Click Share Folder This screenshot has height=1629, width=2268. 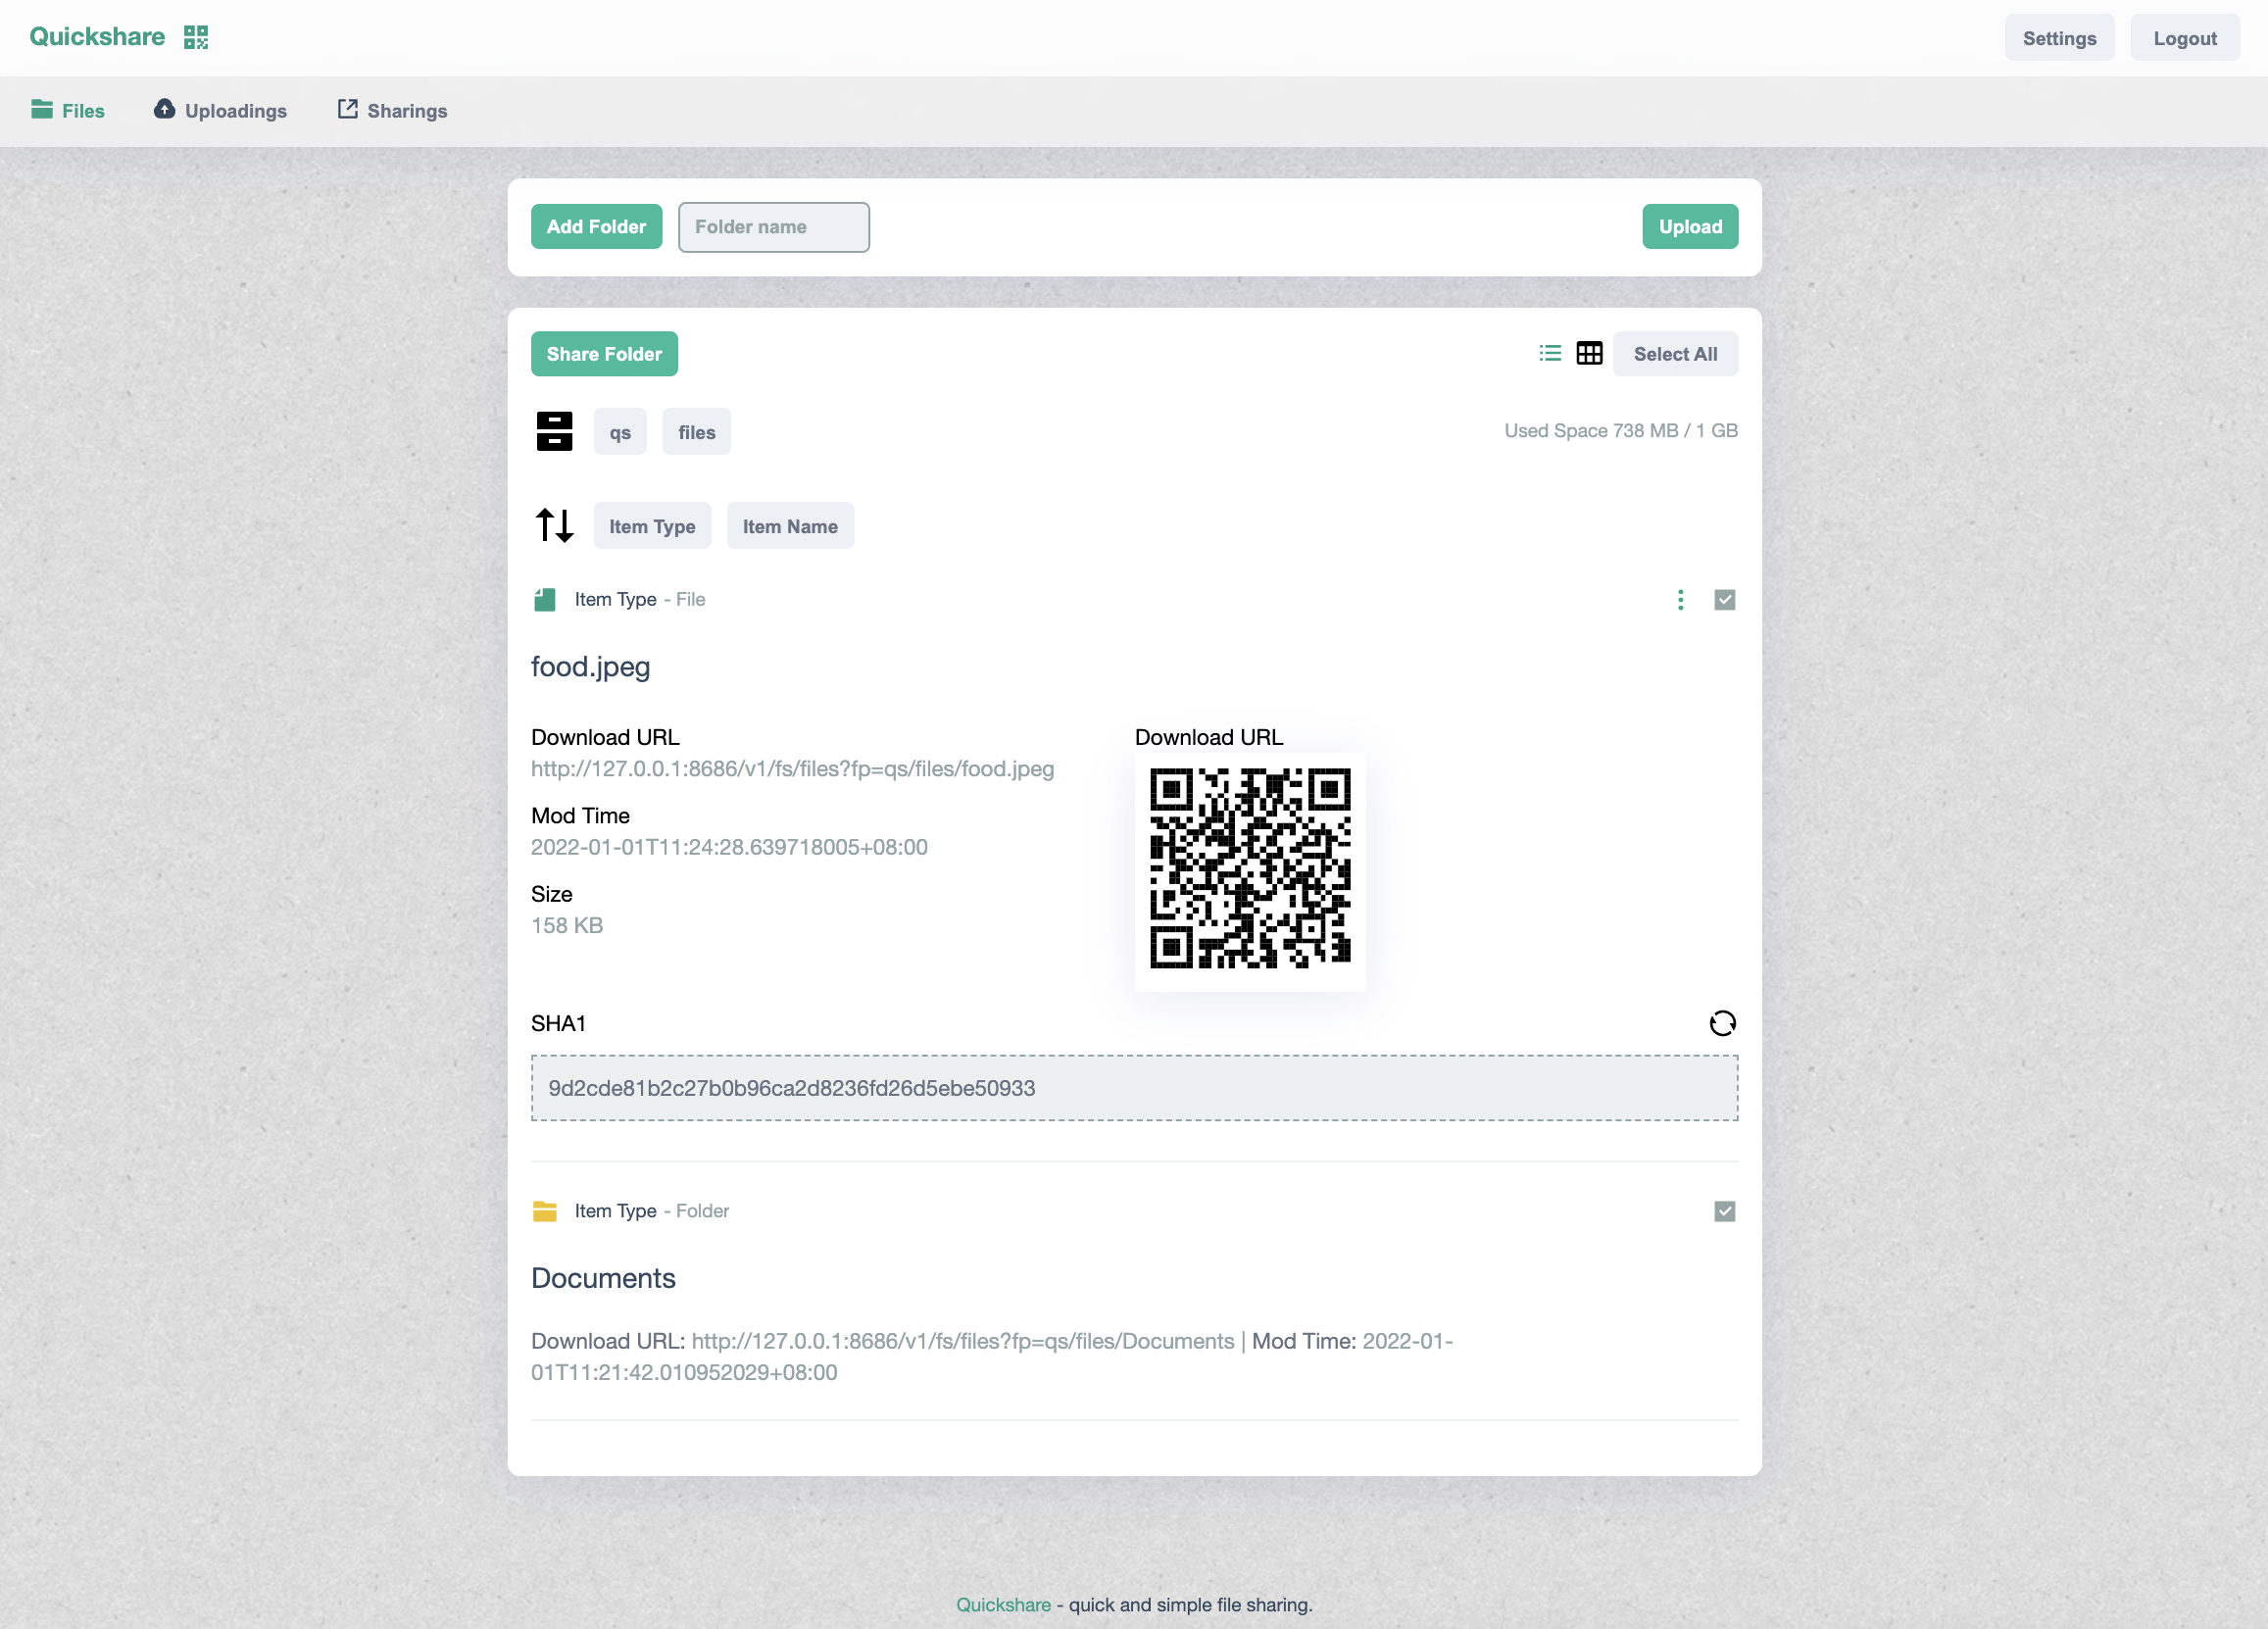[604, 354]
